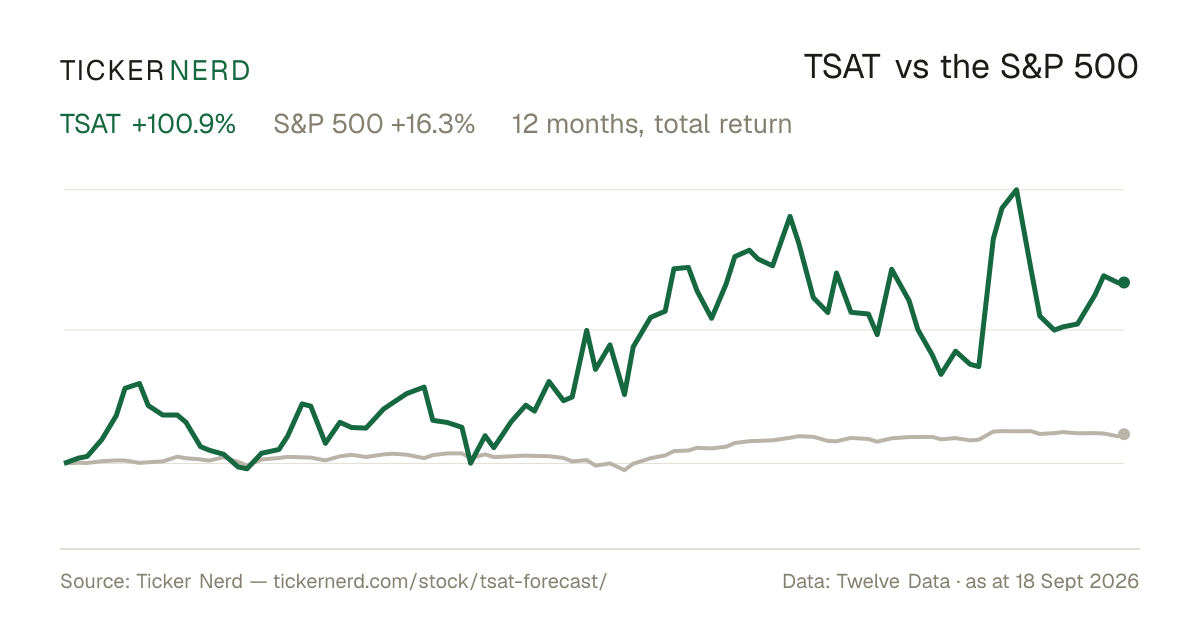The image size is (1200, 630).
Task: Select the S&P 500 +16.3% legend label
Action: click(x=374, y=124)
